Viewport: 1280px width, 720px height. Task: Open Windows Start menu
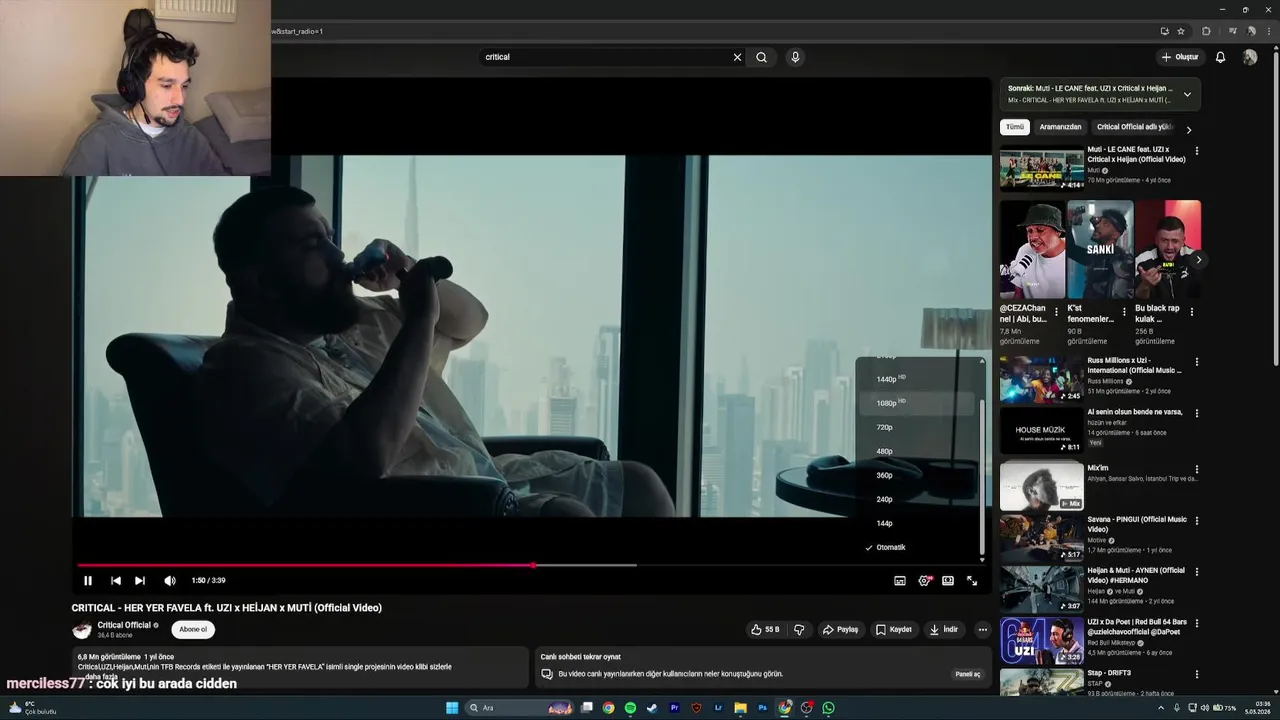[452, 708]
